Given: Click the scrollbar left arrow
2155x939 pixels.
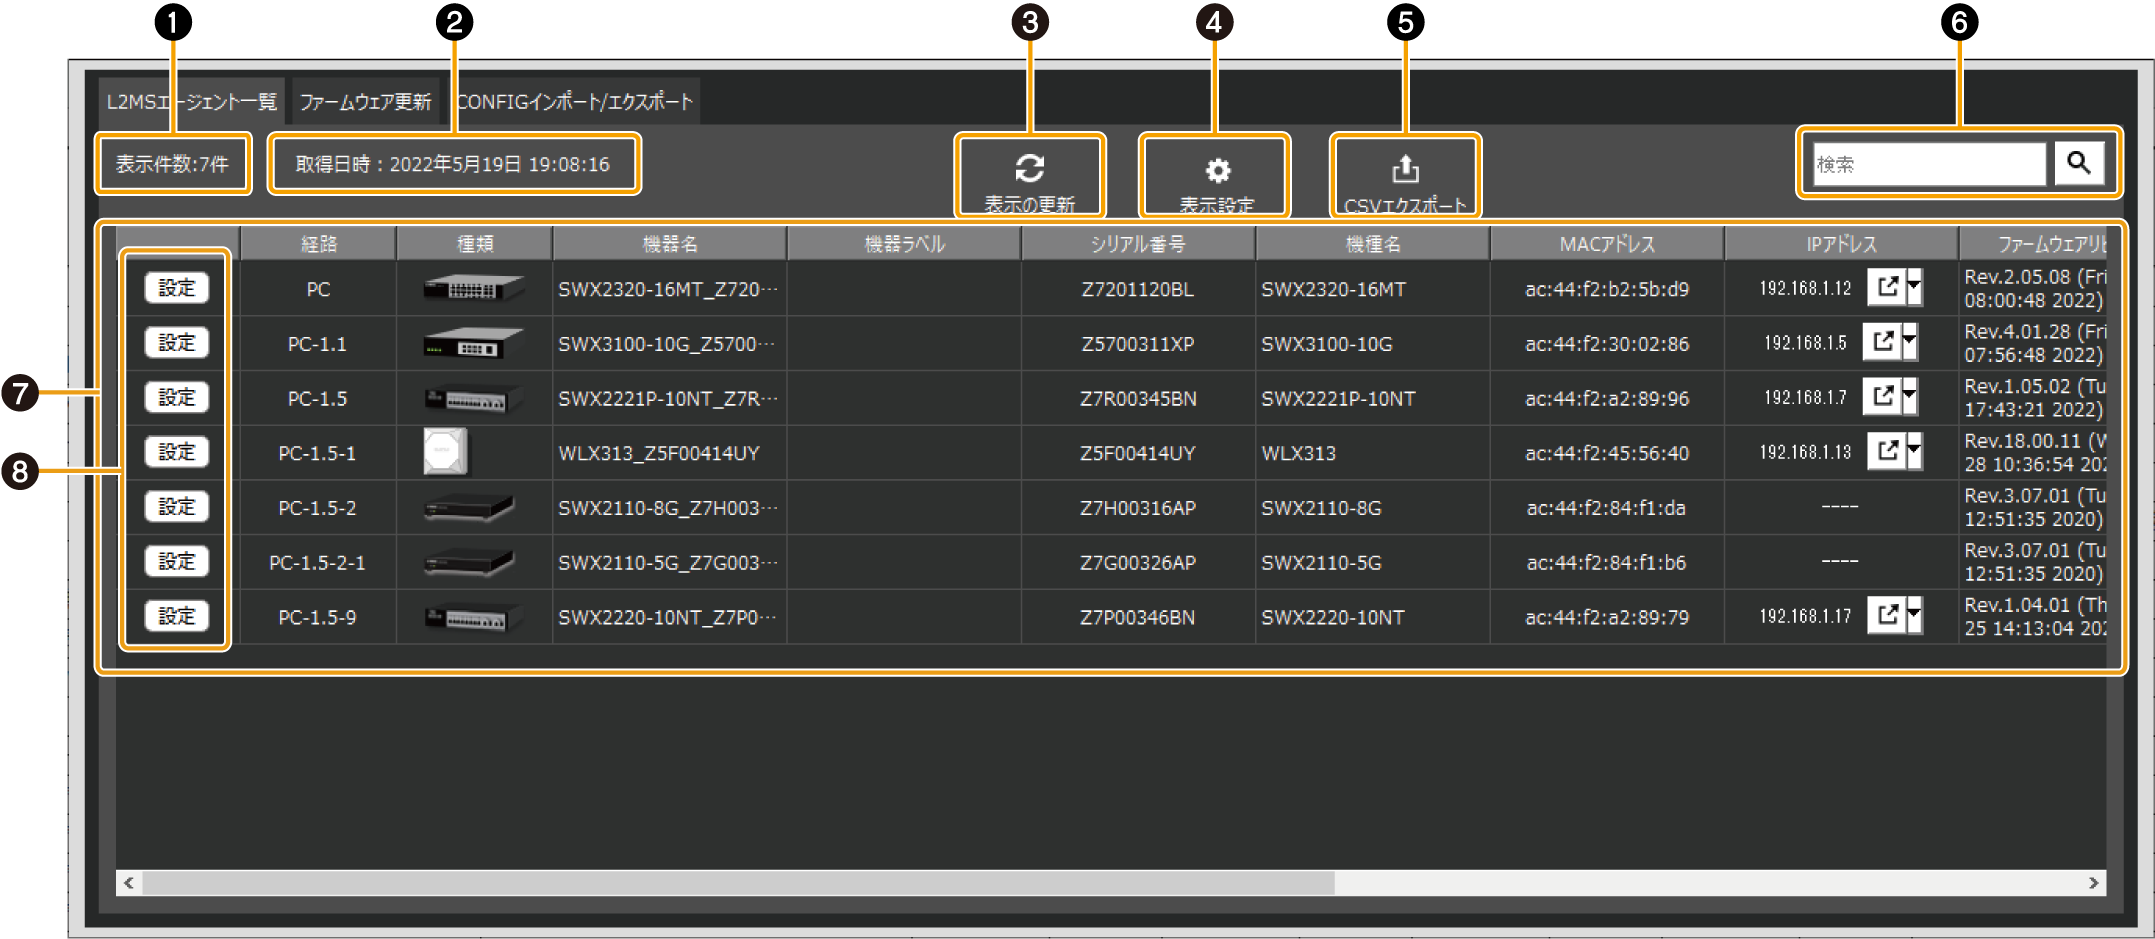Looking at the screenshot, I should coord(129,882).
